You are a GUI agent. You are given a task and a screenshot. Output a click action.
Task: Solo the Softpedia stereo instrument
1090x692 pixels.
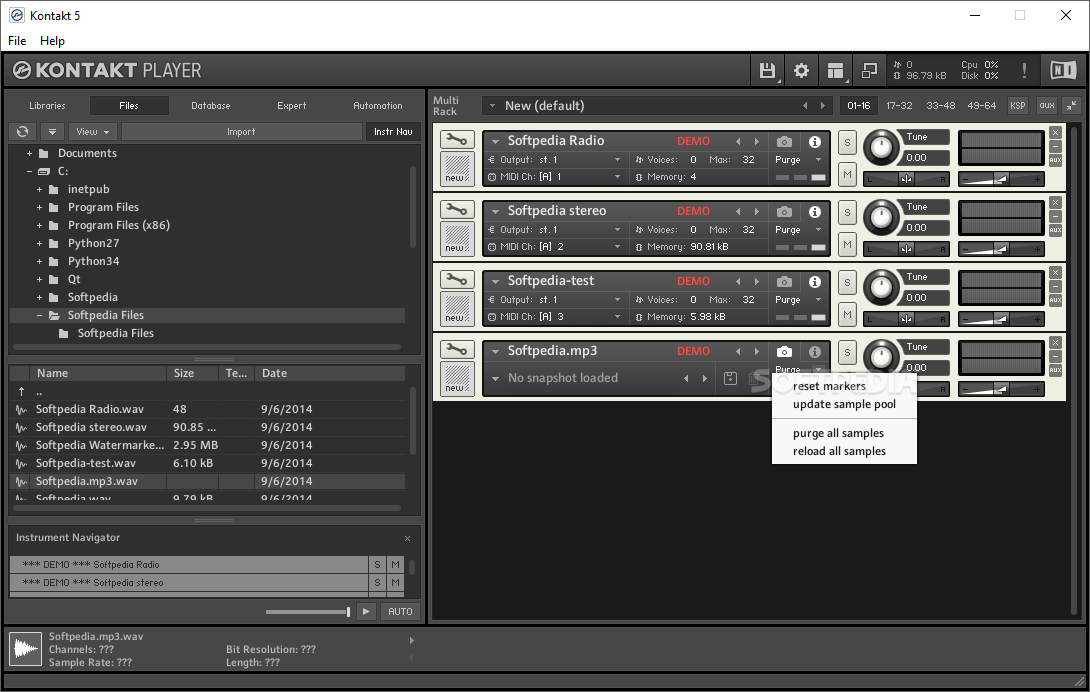[x=847, y=214]
